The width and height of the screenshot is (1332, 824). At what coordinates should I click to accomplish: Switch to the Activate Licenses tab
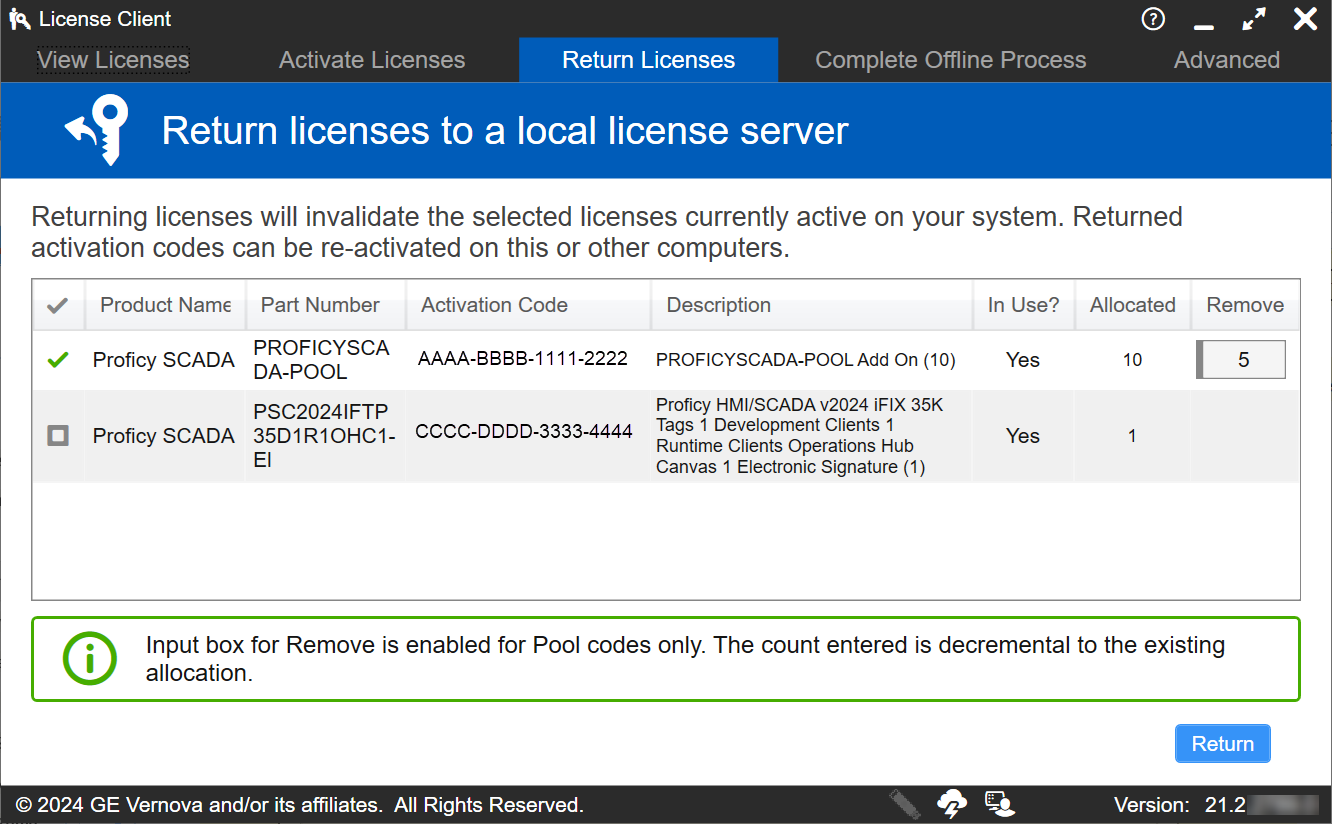[x=372, y=60]
